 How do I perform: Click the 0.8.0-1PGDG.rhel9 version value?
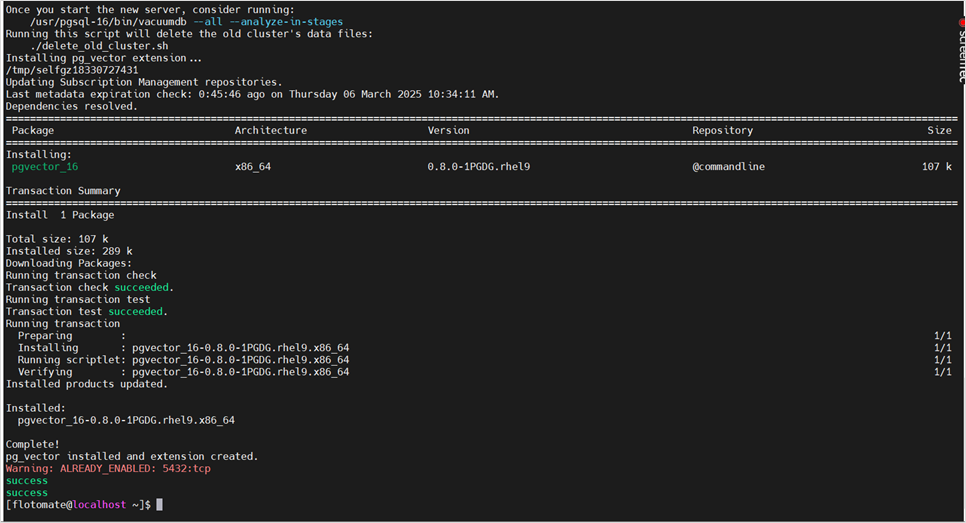(478, 167)
